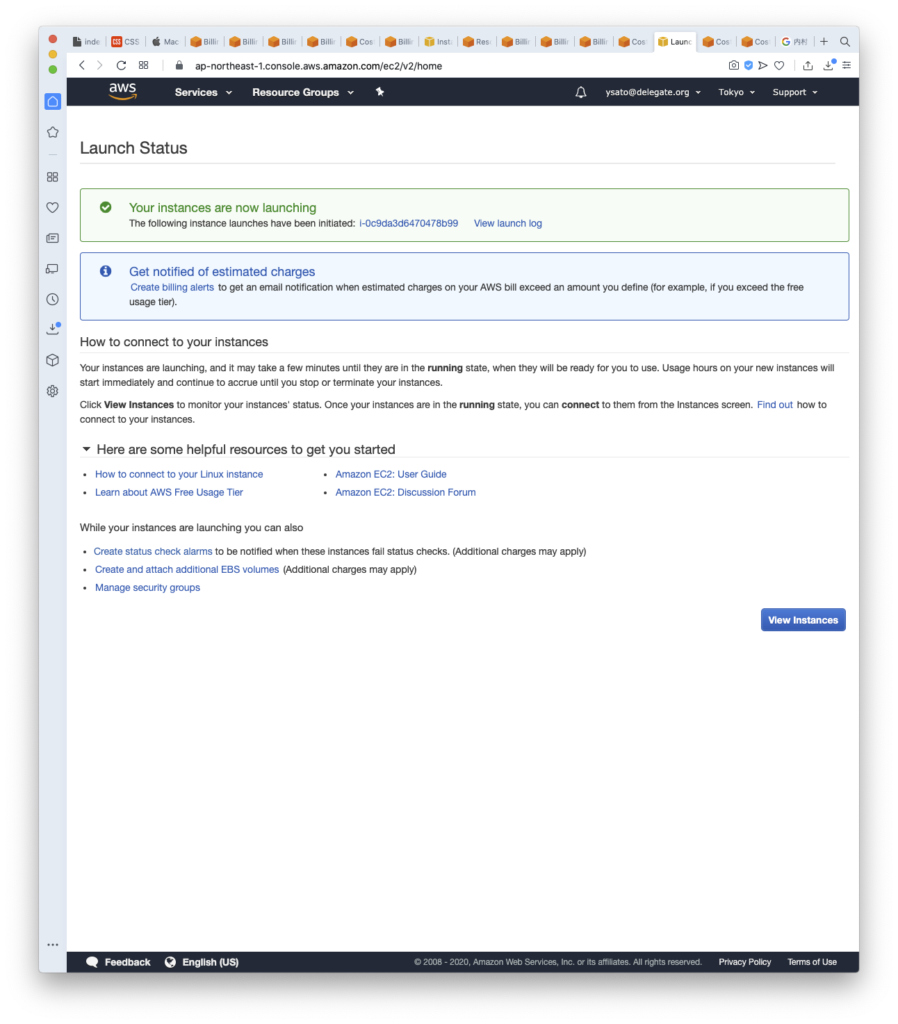Viewport: 898px width, 1024px height.
Task: Open the AWS notifications bell
Action: (x=581, y=92)
